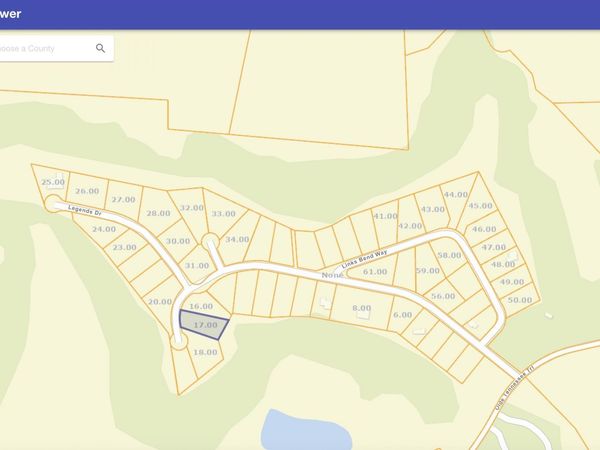
Task: Click parcel 8.00 lot
Action: point(362,308)
